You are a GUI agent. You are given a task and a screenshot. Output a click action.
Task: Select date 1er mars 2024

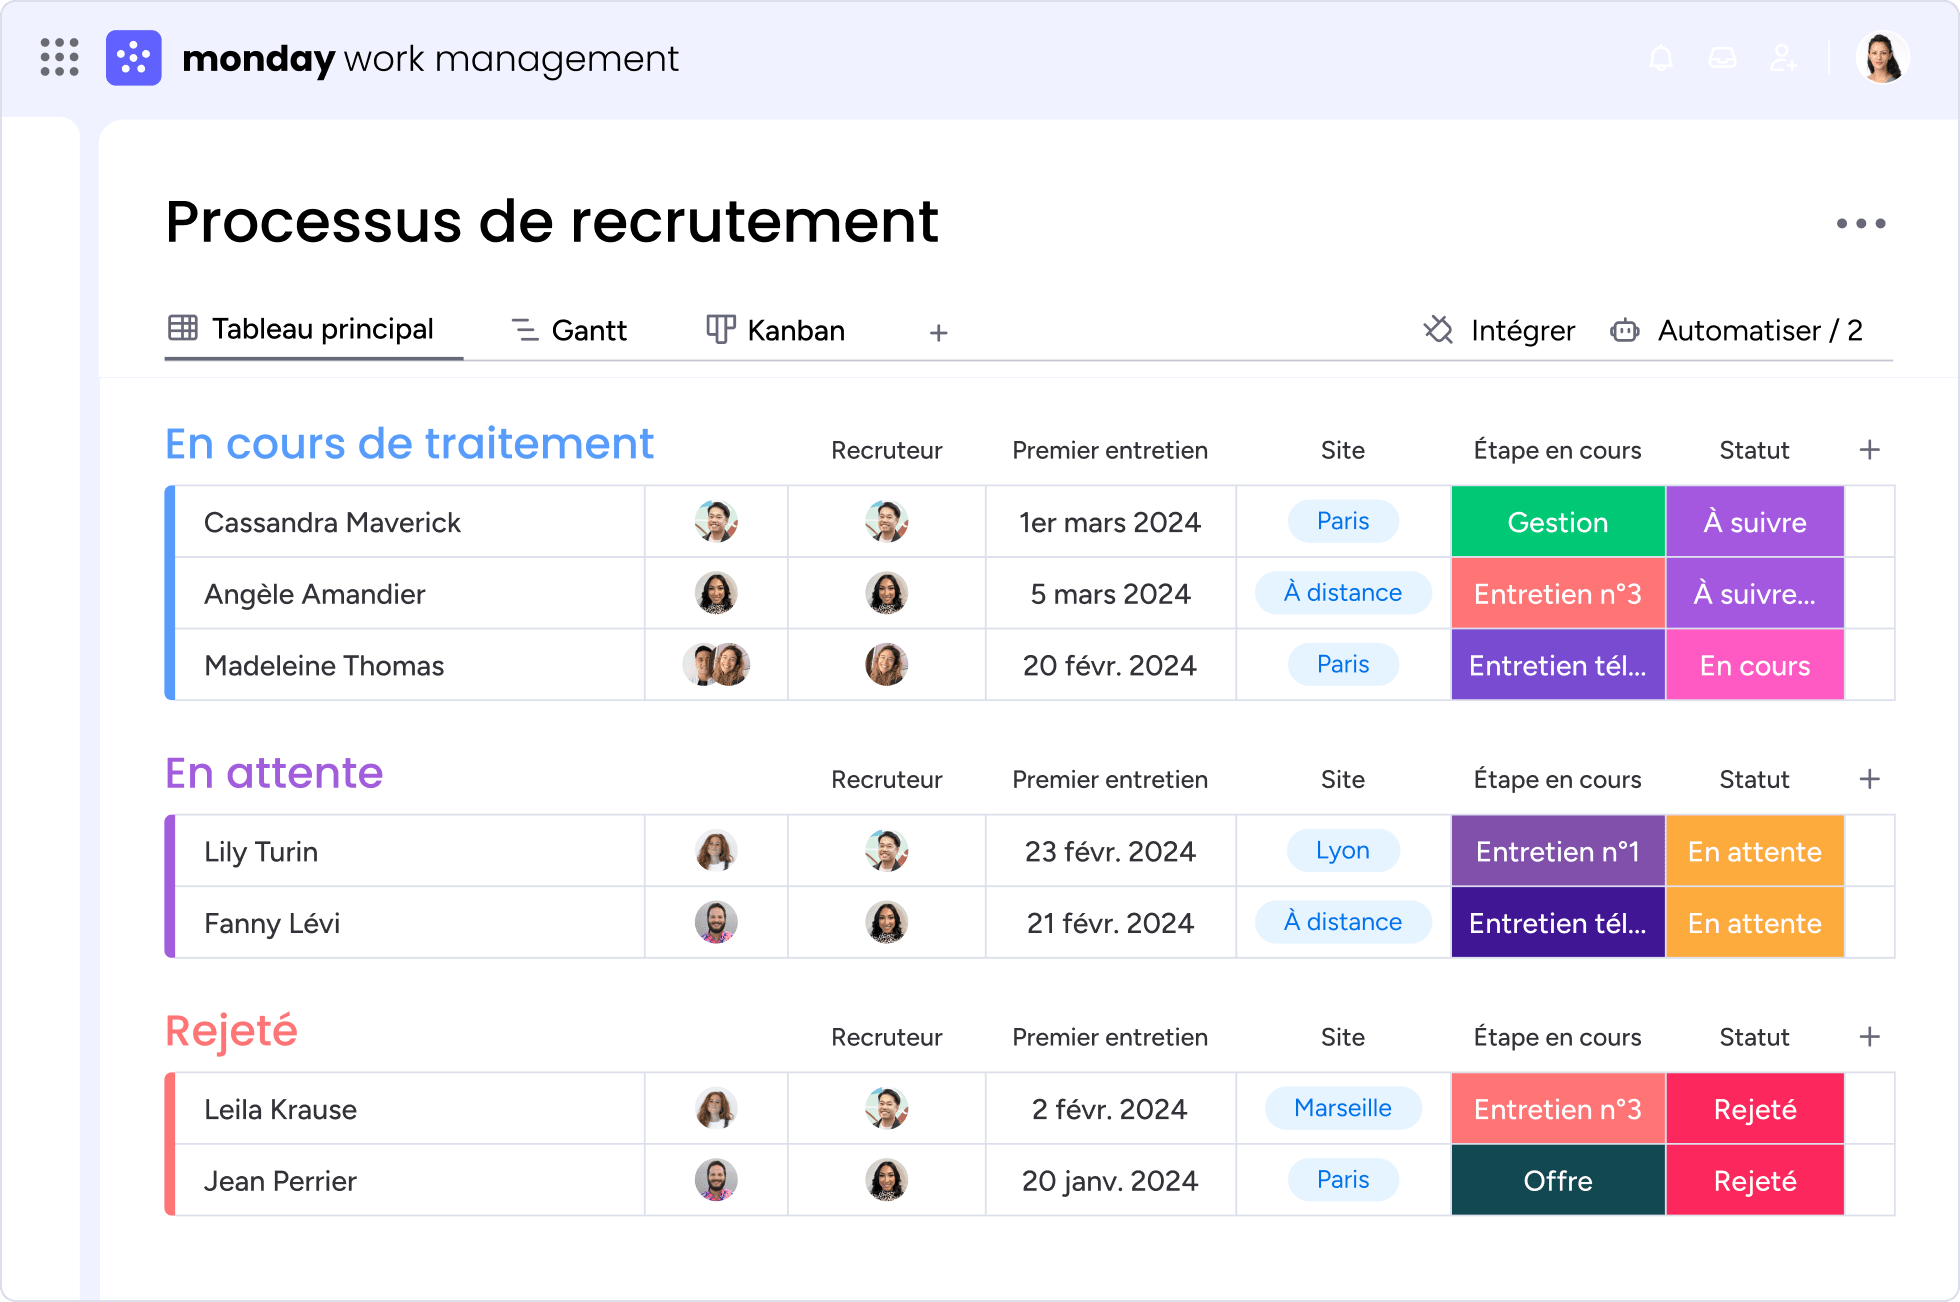coord(1110,522)
